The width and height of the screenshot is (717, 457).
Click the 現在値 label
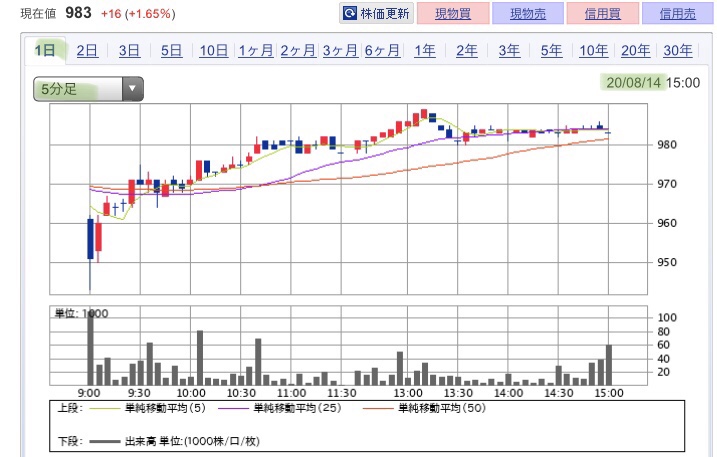[38, 14]
